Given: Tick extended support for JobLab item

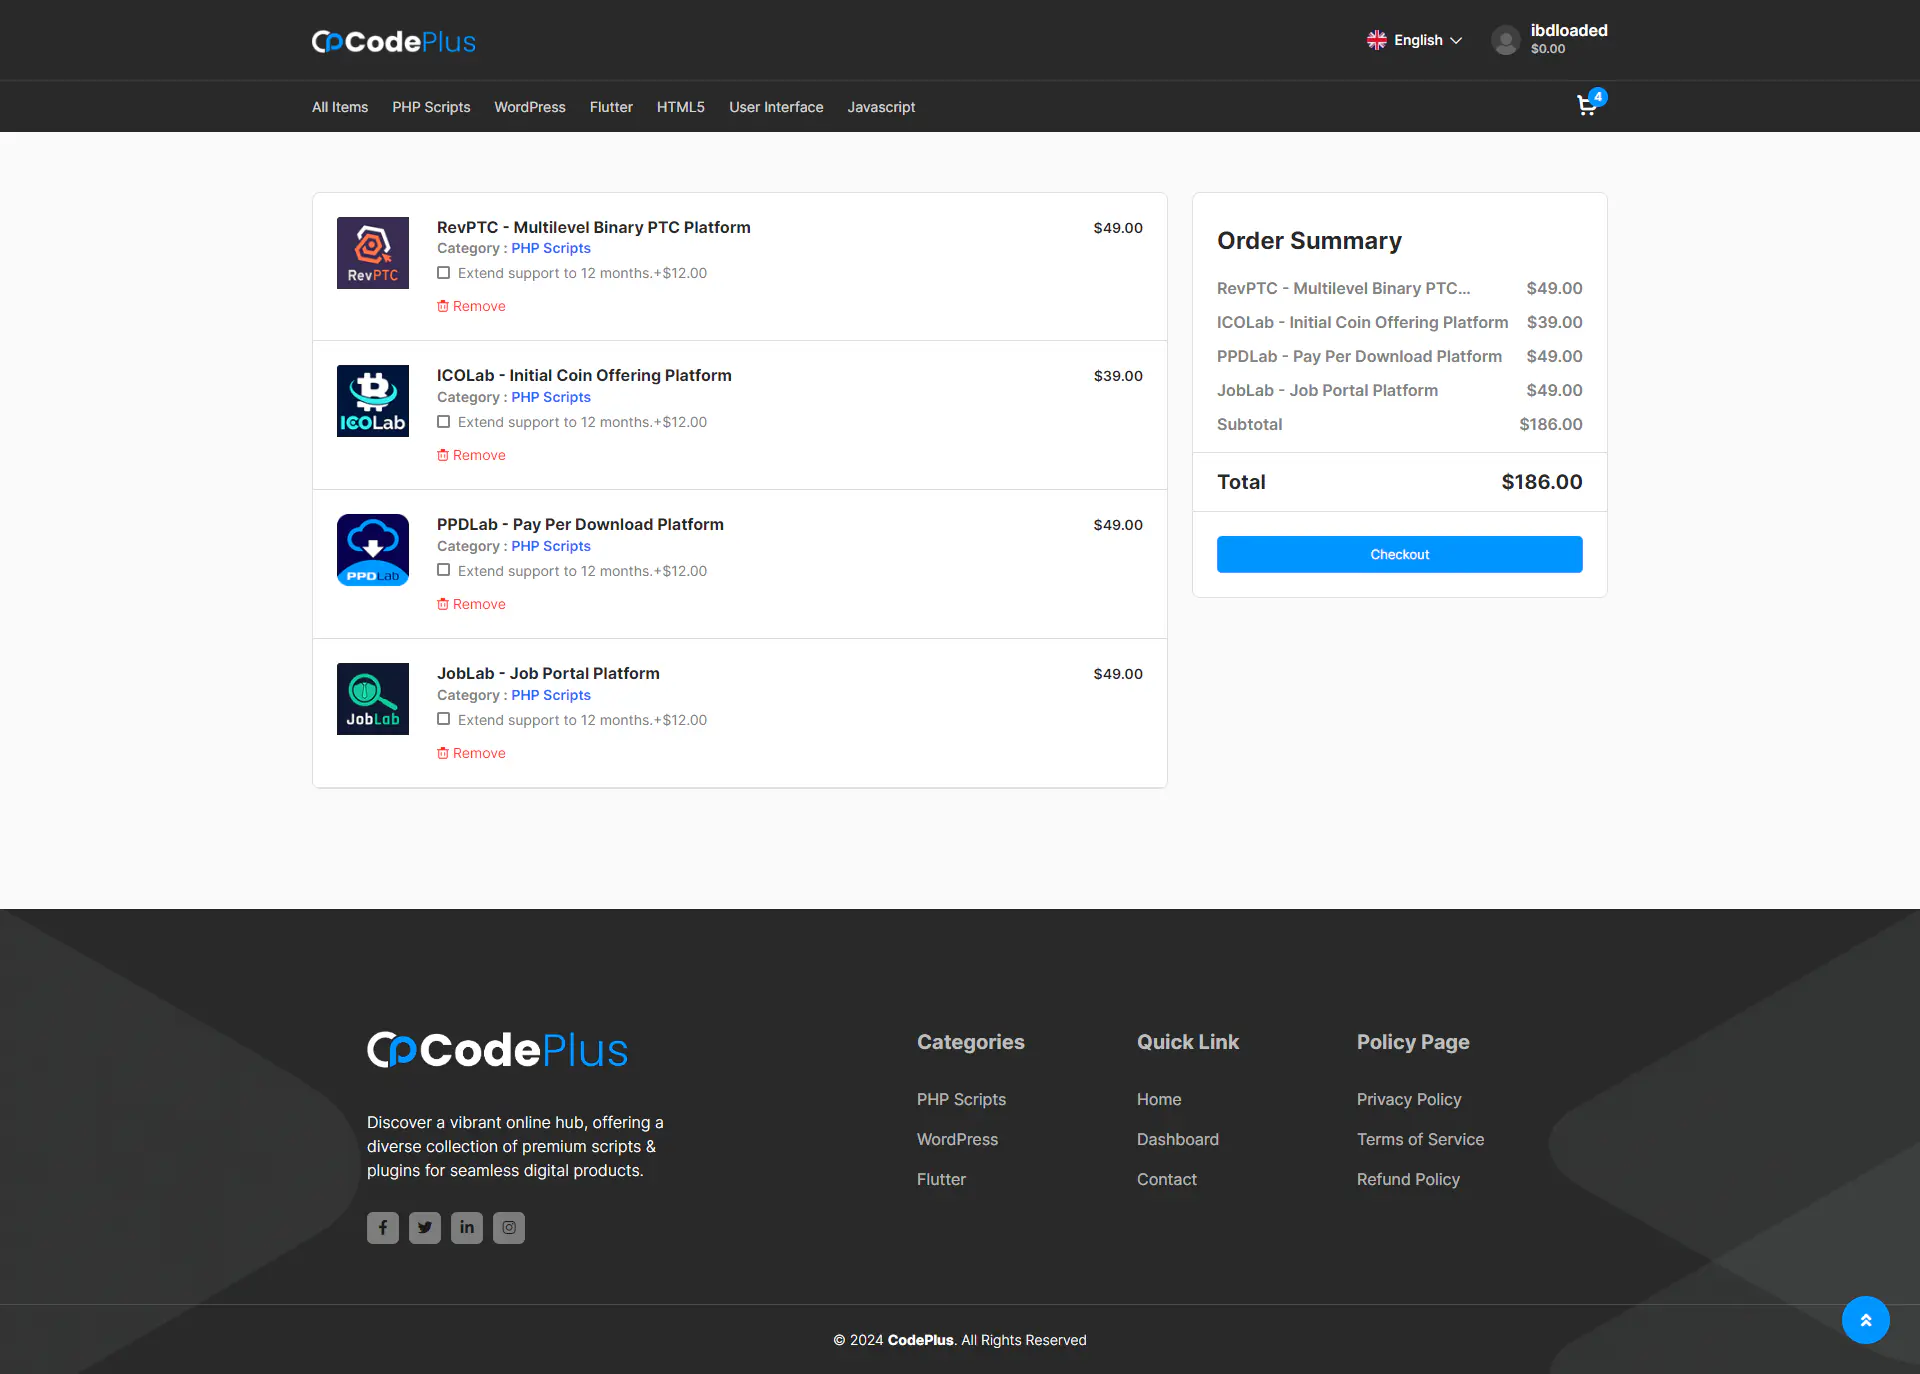Looking at the screenshot, I should point(443,720).
